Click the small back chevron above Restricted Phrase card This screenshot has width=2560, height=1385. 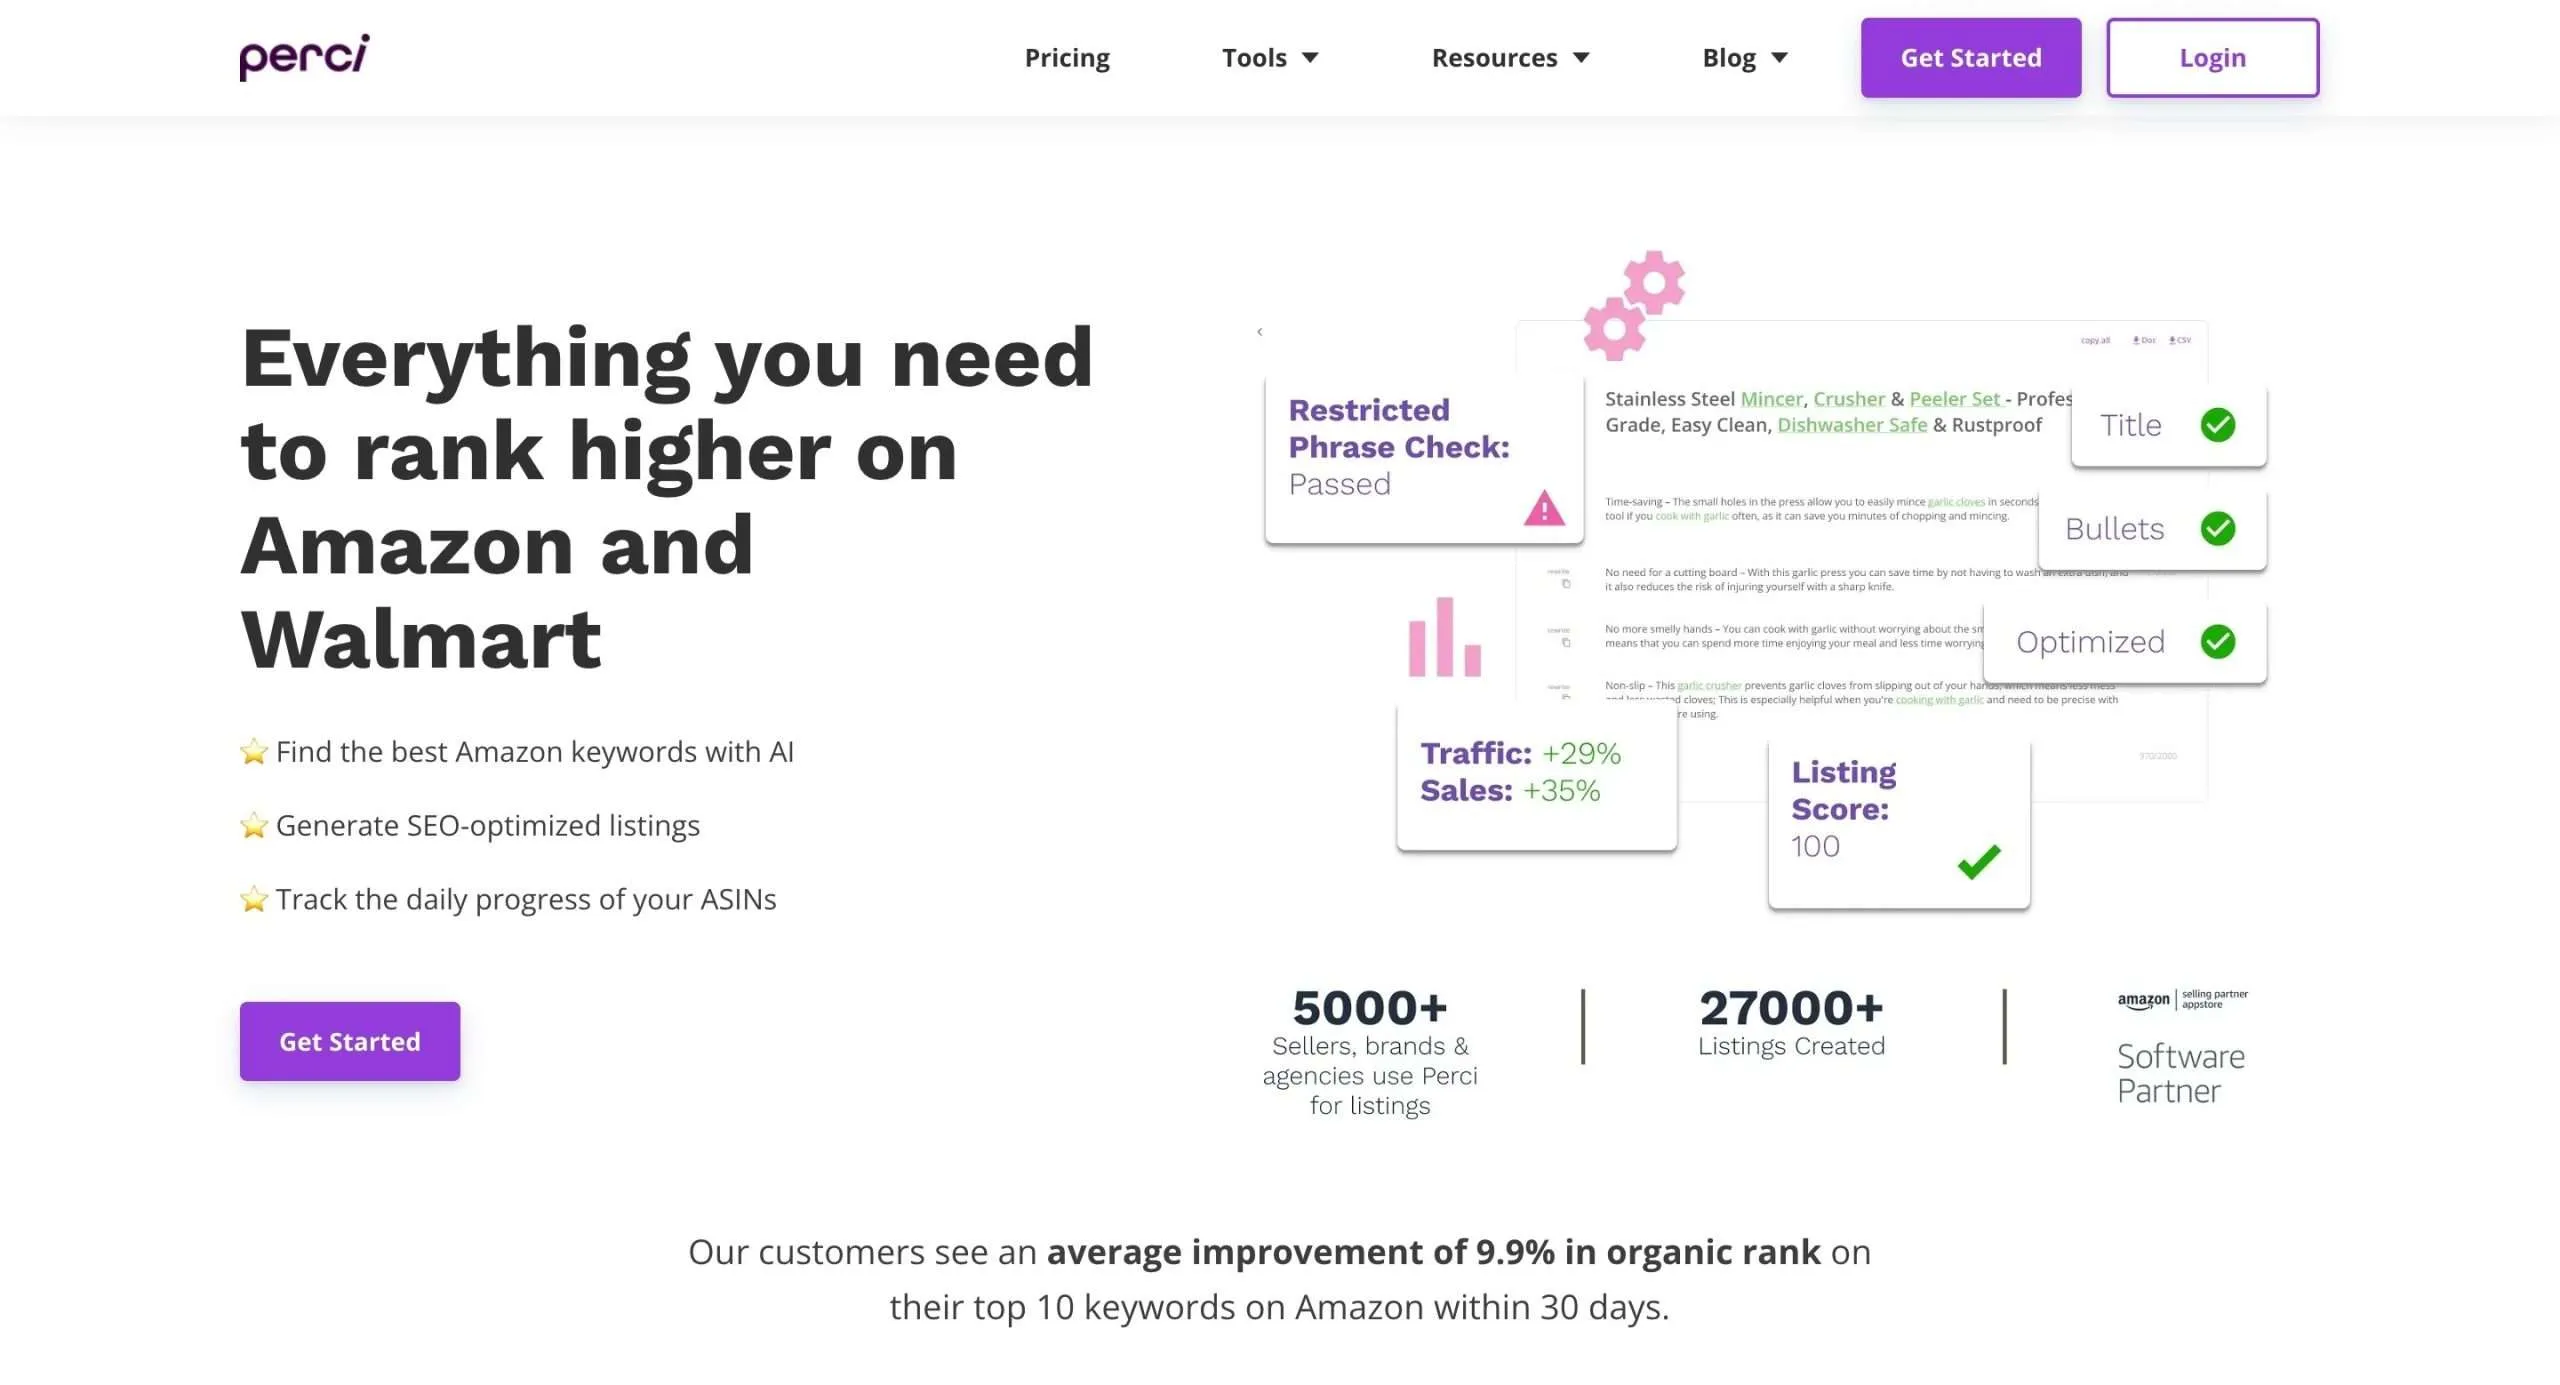[1260, 332]
